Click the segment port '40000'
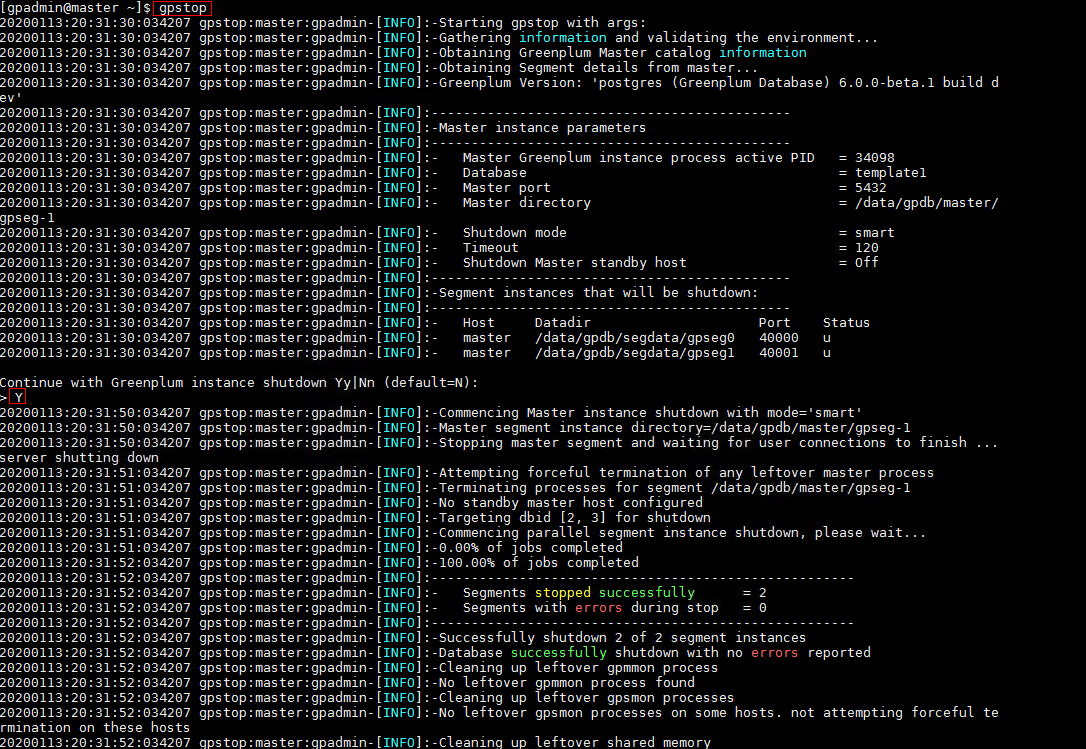The image size is (1086, 749). coord(778,338)
